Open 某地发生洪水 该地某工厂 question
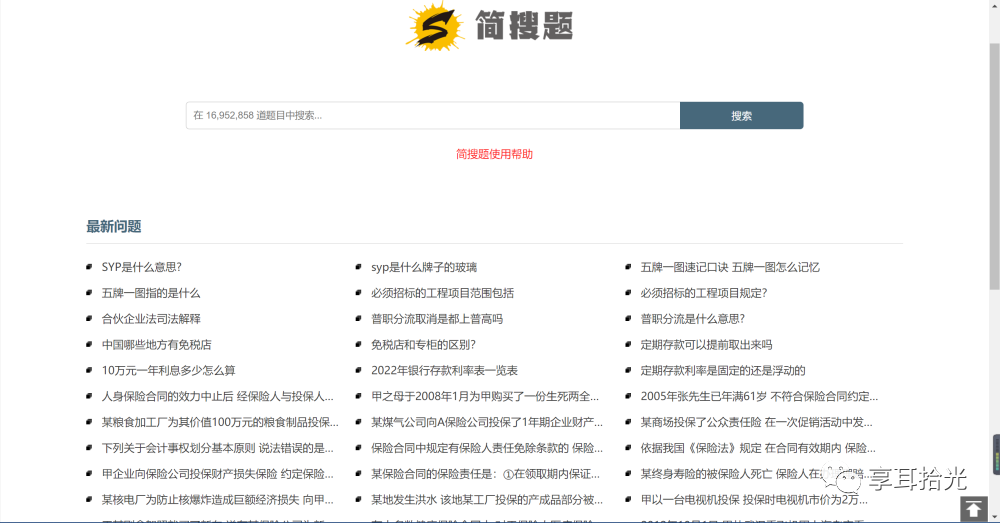Screen dimensions: 1000x523 tap(487, 500)
